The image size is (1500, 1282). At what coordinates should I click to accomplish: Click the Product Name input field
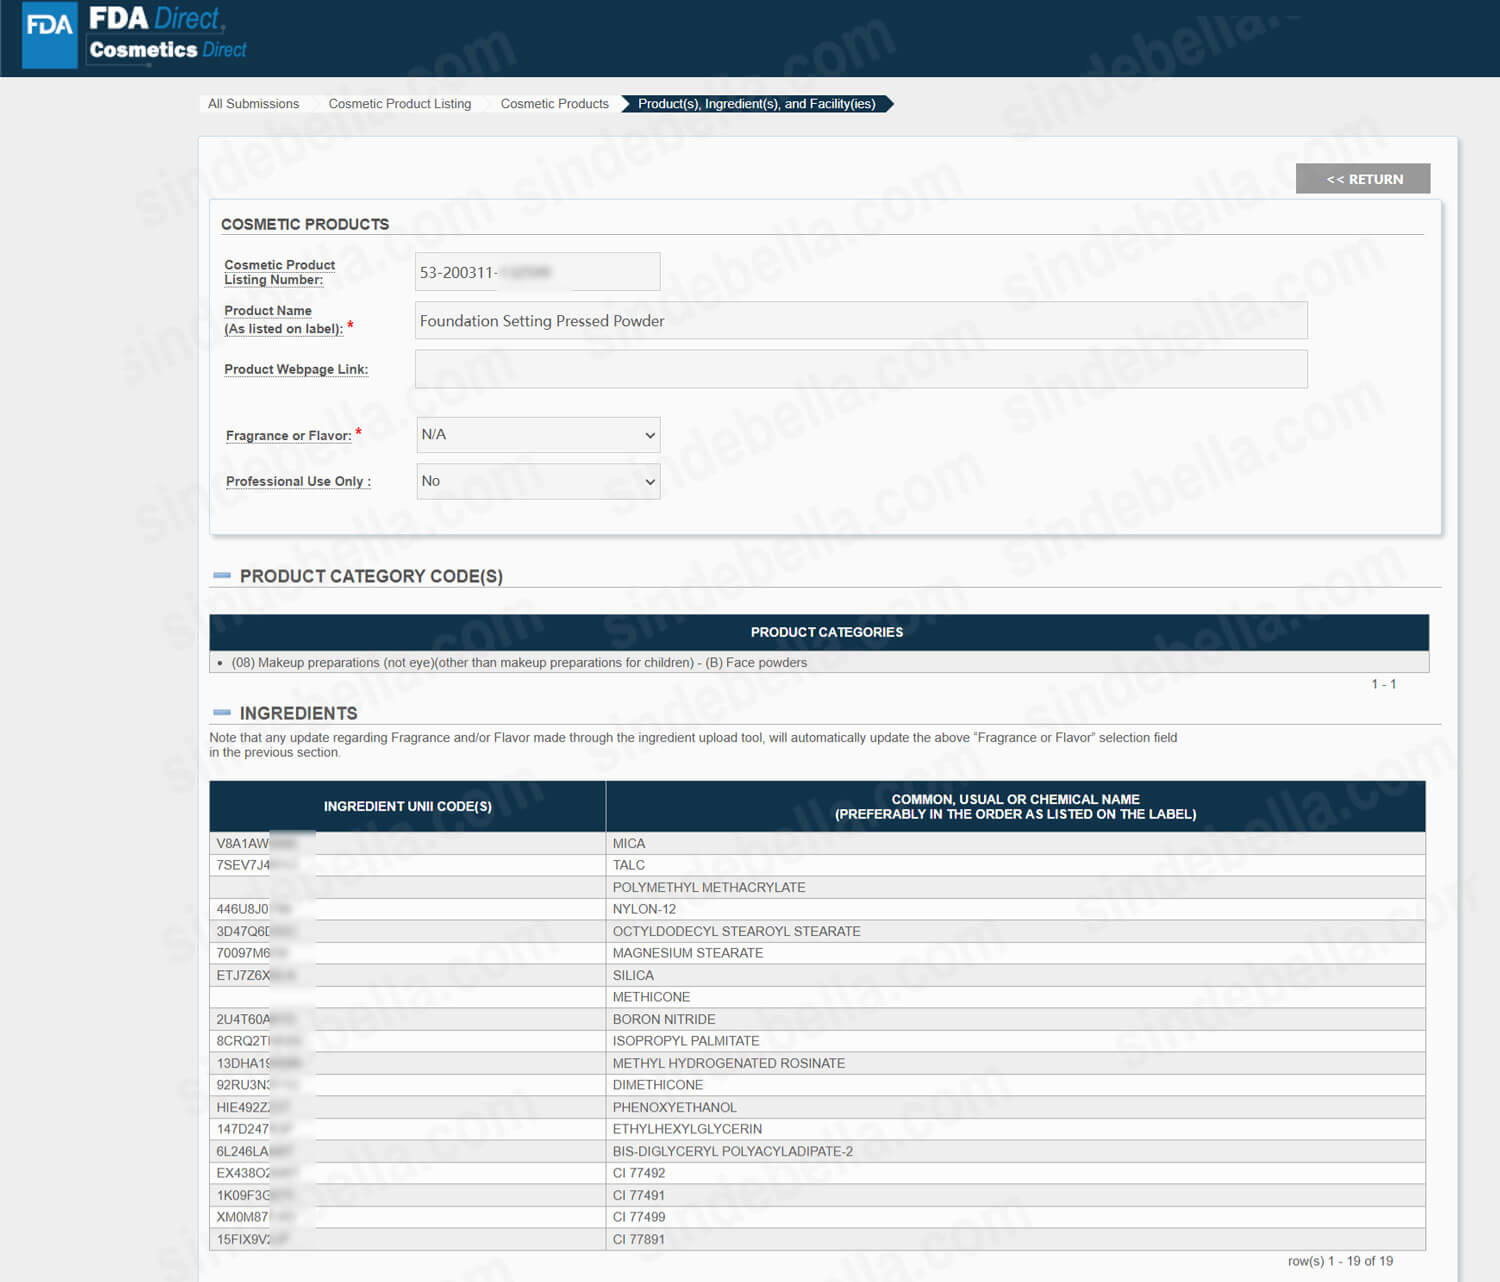click(860, 321)
